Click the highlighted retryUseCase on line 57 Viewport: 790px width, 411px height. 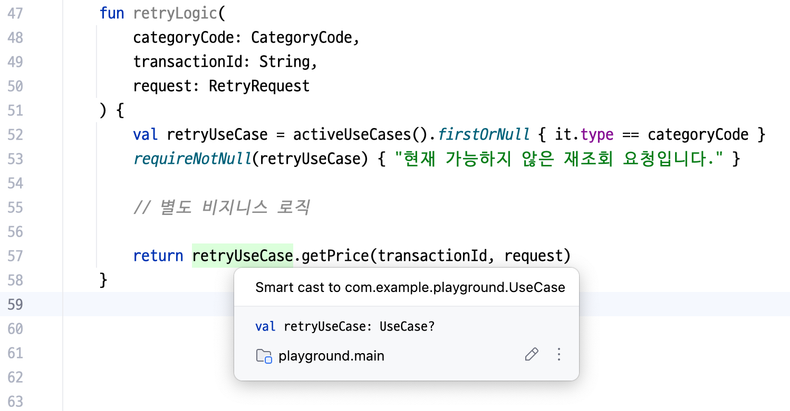[242, 256]
